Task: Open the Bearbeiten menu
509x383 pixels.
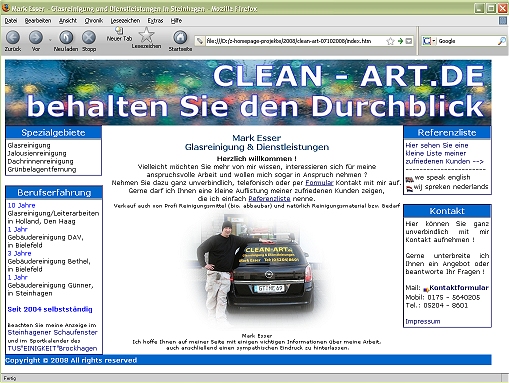Action: [x=38, y=21]
